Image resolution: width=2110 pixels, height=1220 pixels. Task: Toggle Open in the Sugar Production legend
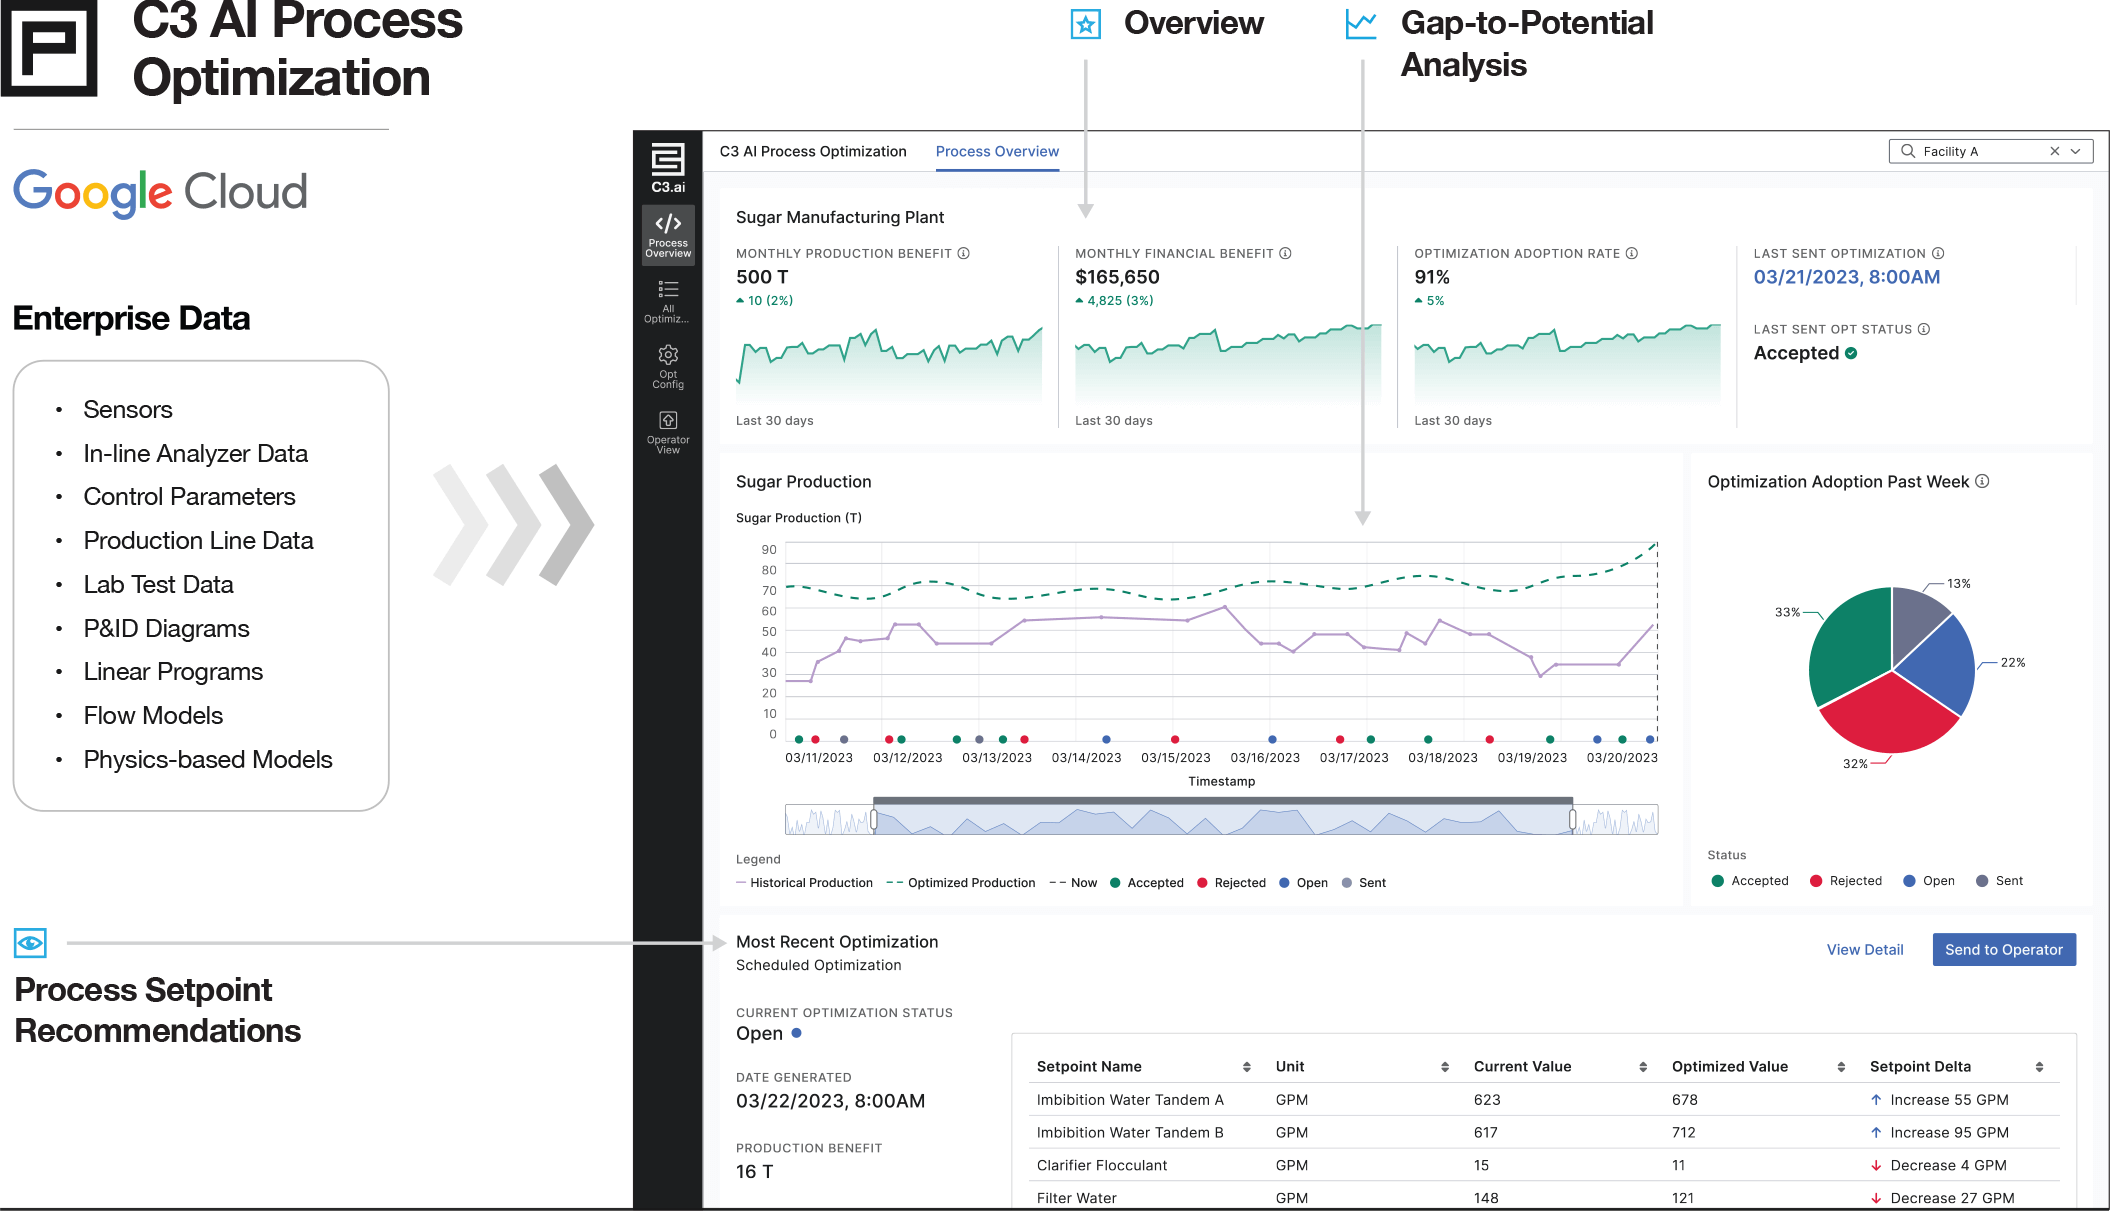pos(1304,882)
